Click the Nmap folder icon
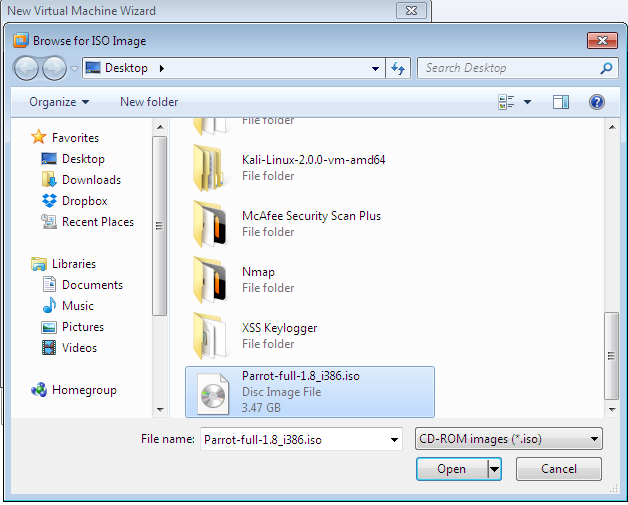This screenshot has width=628, height=505. coord(210,280)
